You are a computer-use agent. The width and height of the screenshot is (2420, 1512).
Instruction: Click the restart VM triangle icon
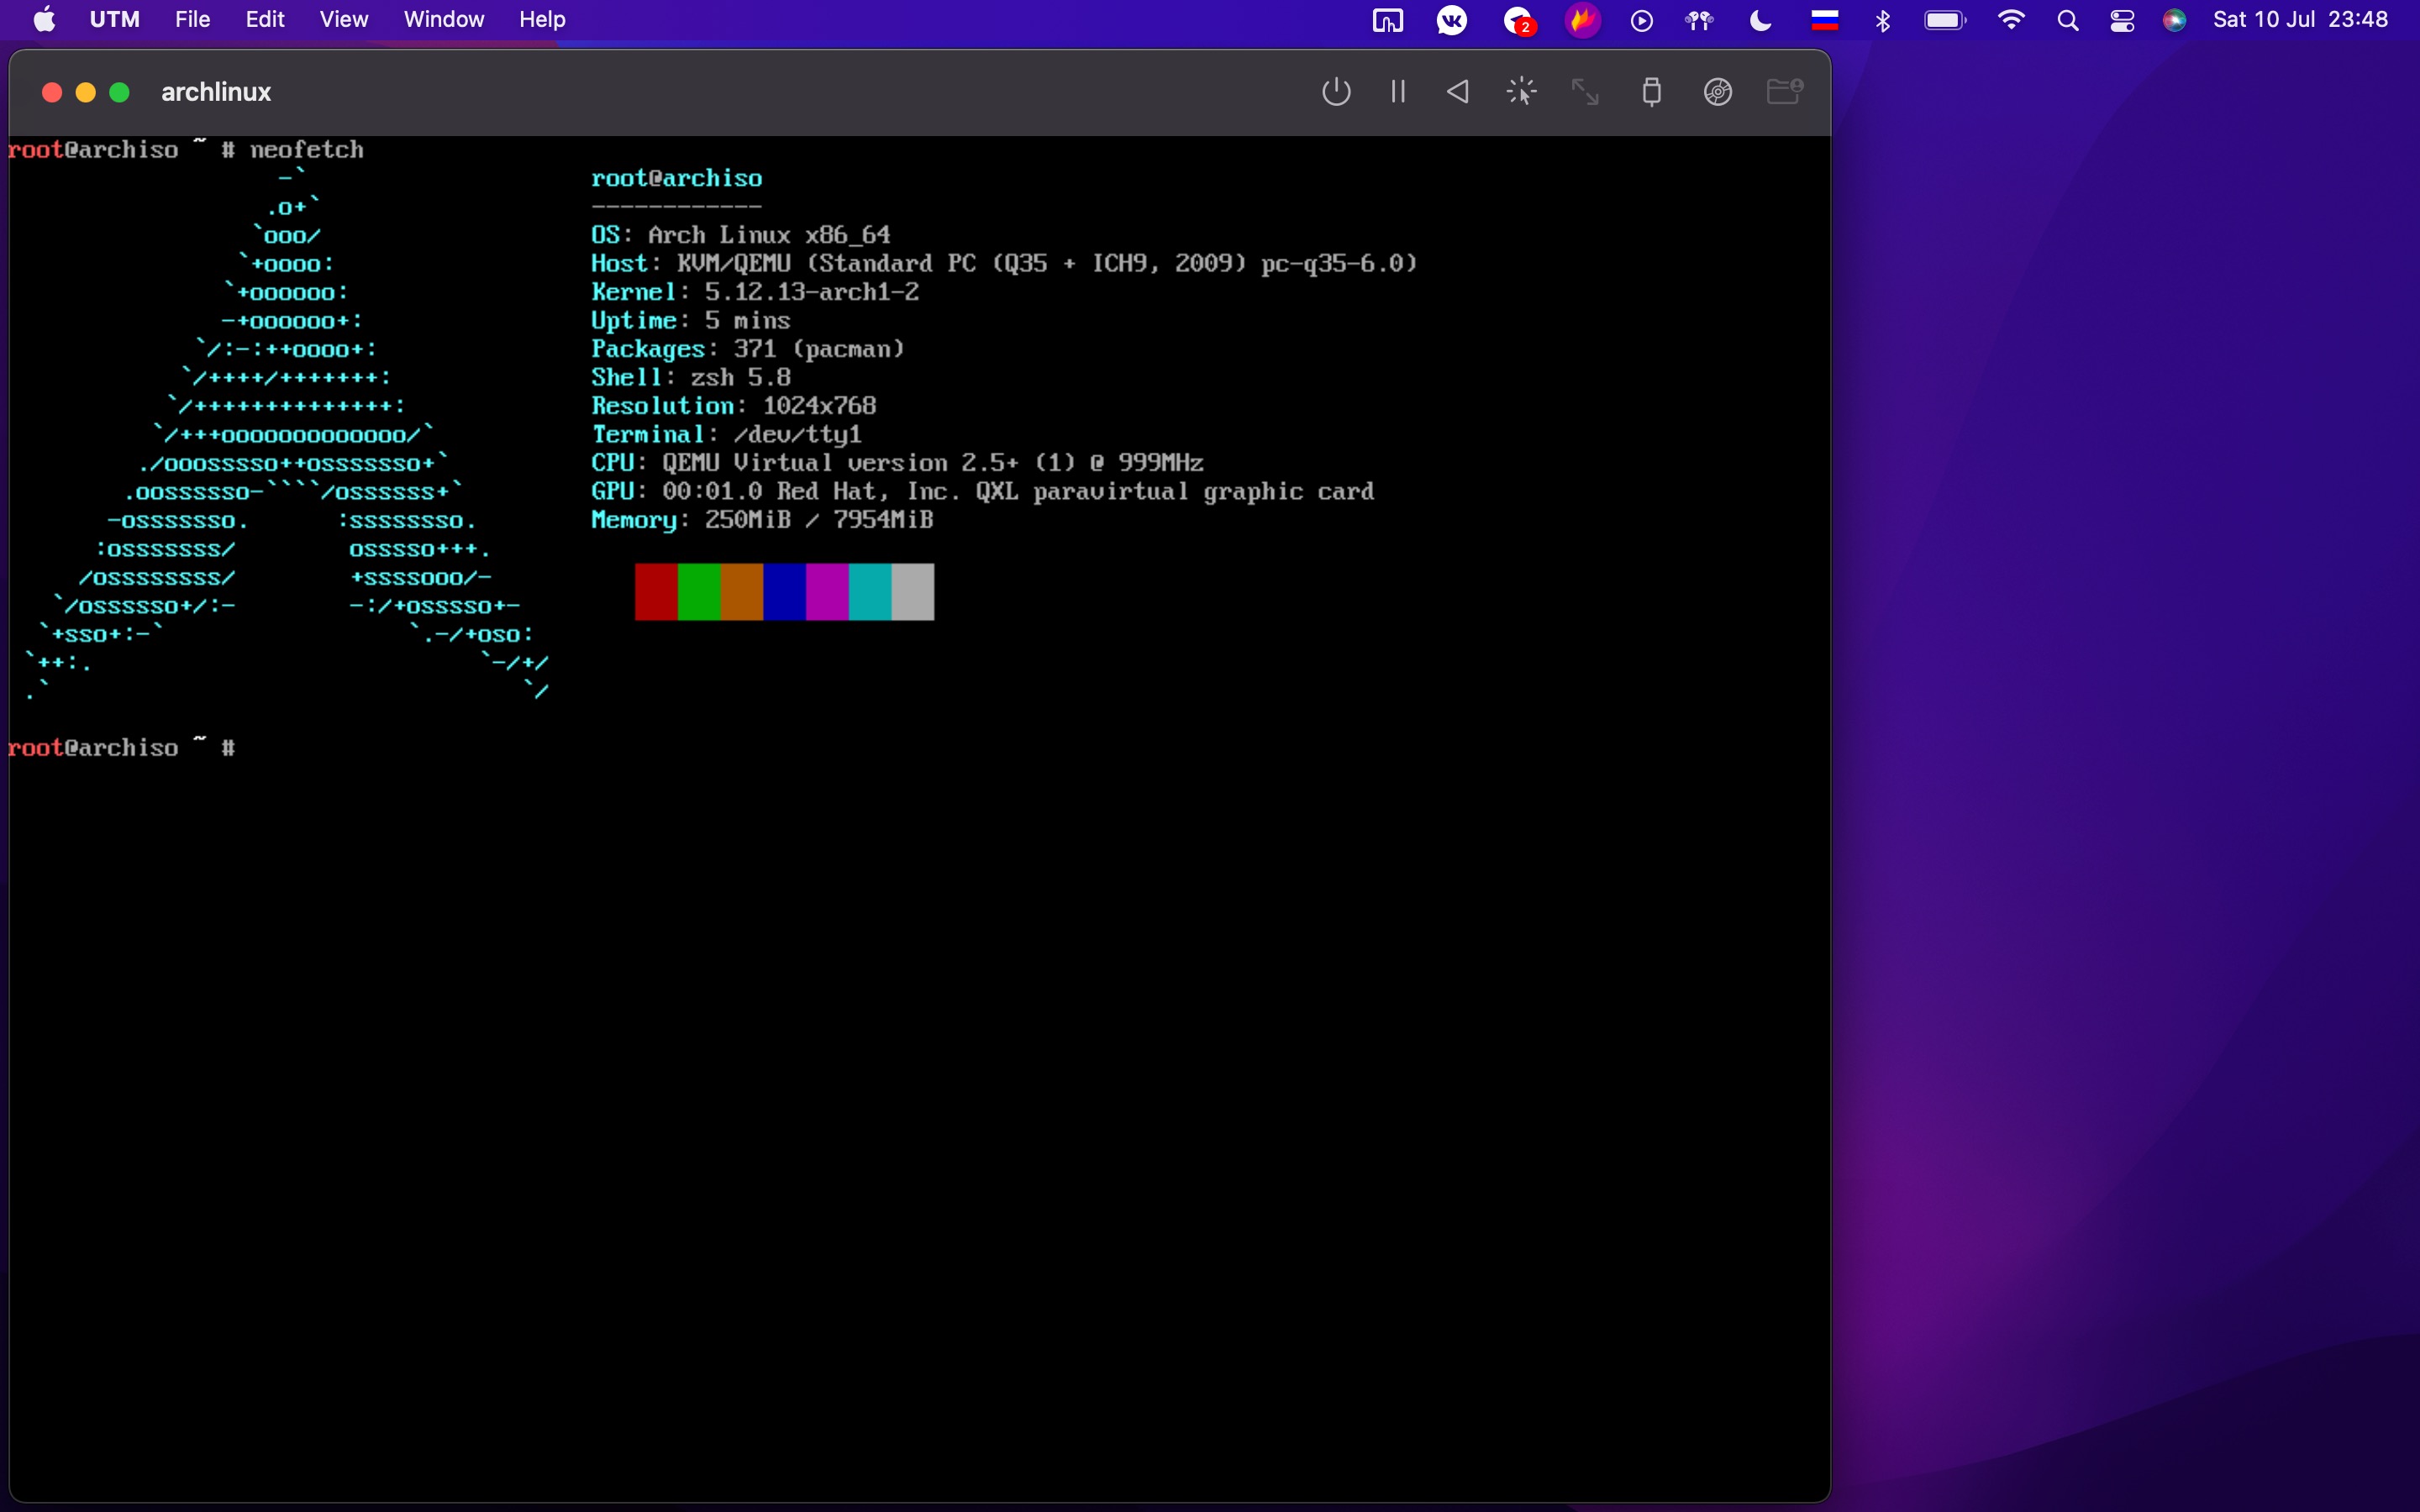pos(1458,92)
